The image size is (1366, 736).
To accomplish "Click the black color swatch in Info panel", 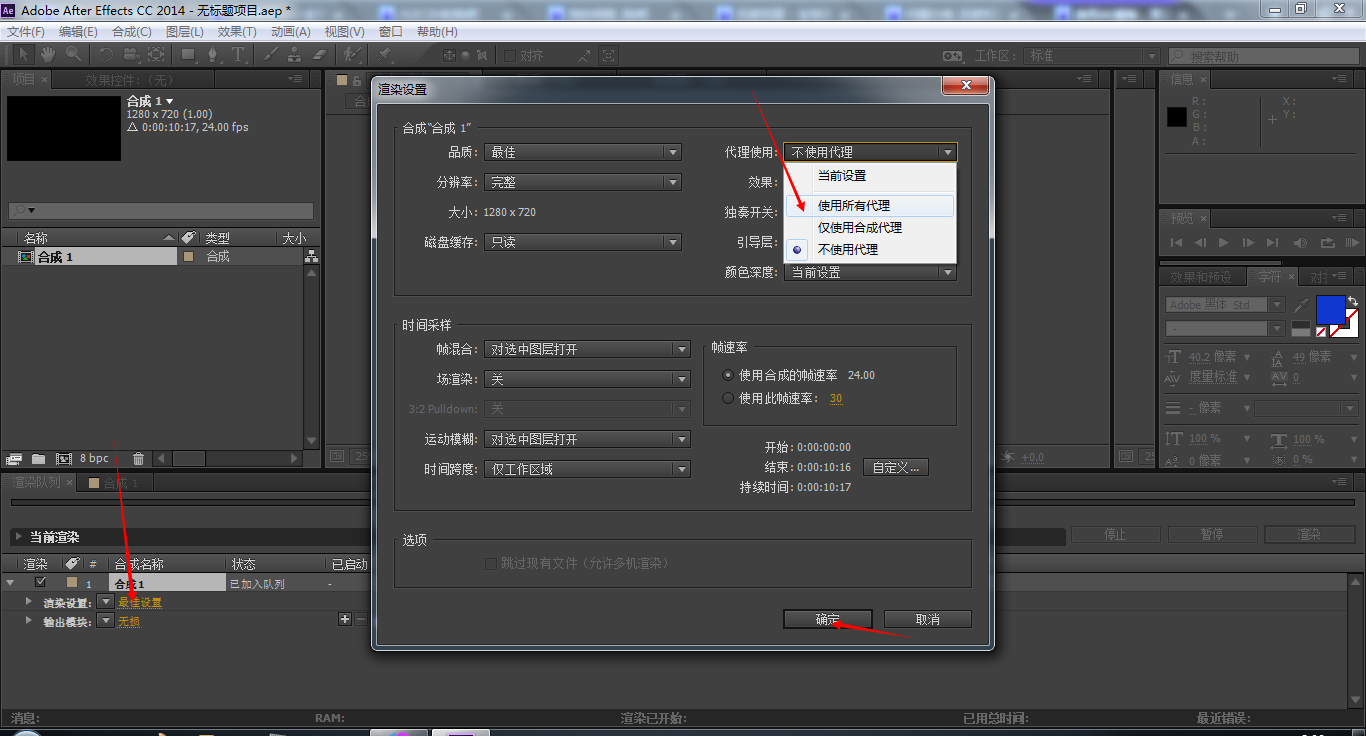I will click(1177, 116).
